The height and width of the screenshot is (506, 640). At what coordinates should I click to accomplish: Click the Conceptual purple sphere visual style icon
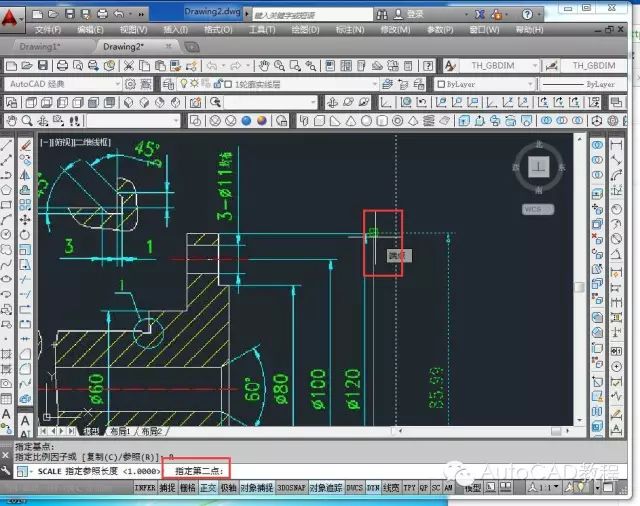pos(262,121)
